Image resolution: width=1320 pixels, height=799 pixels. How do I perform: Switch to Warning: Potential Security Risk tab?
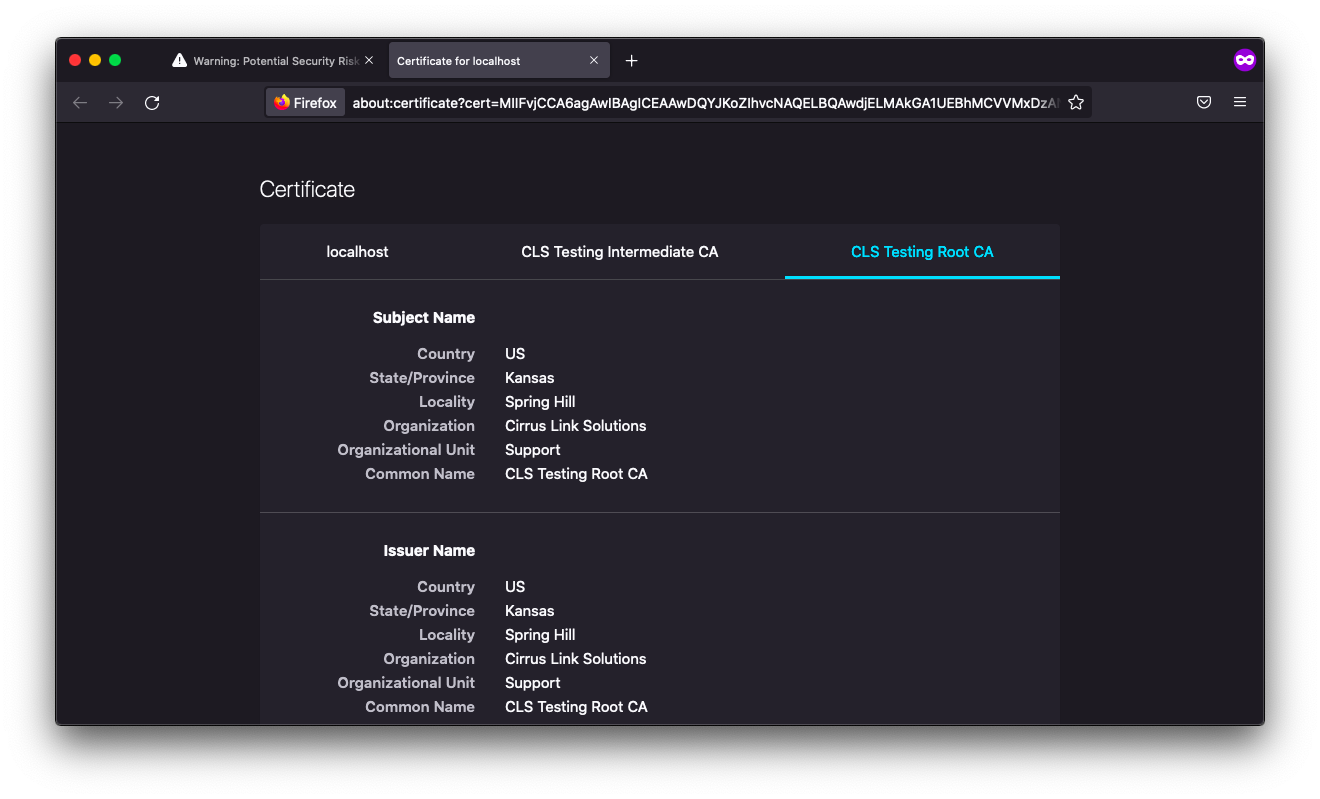(274, 61)
